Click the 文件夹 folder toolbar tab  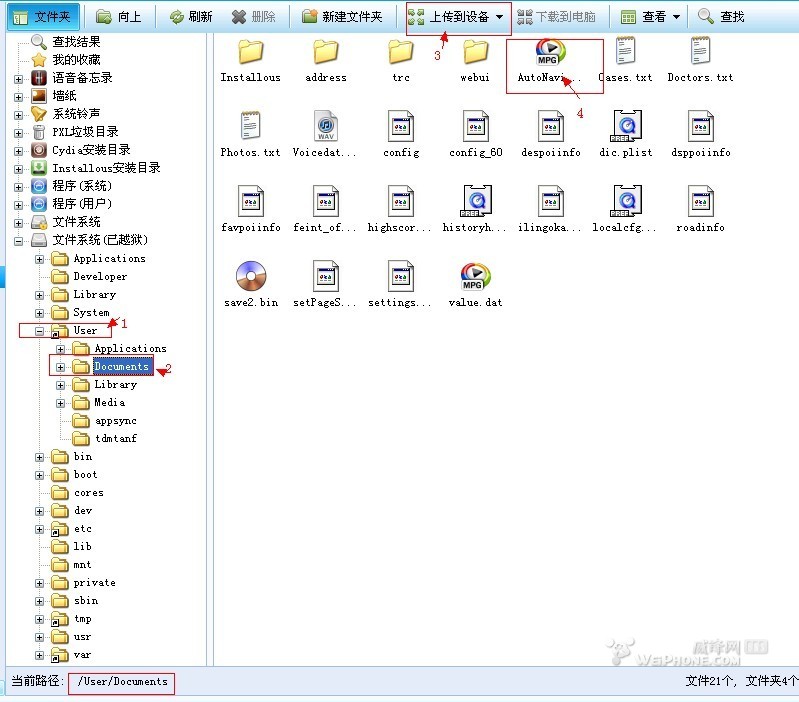[40, 17]
